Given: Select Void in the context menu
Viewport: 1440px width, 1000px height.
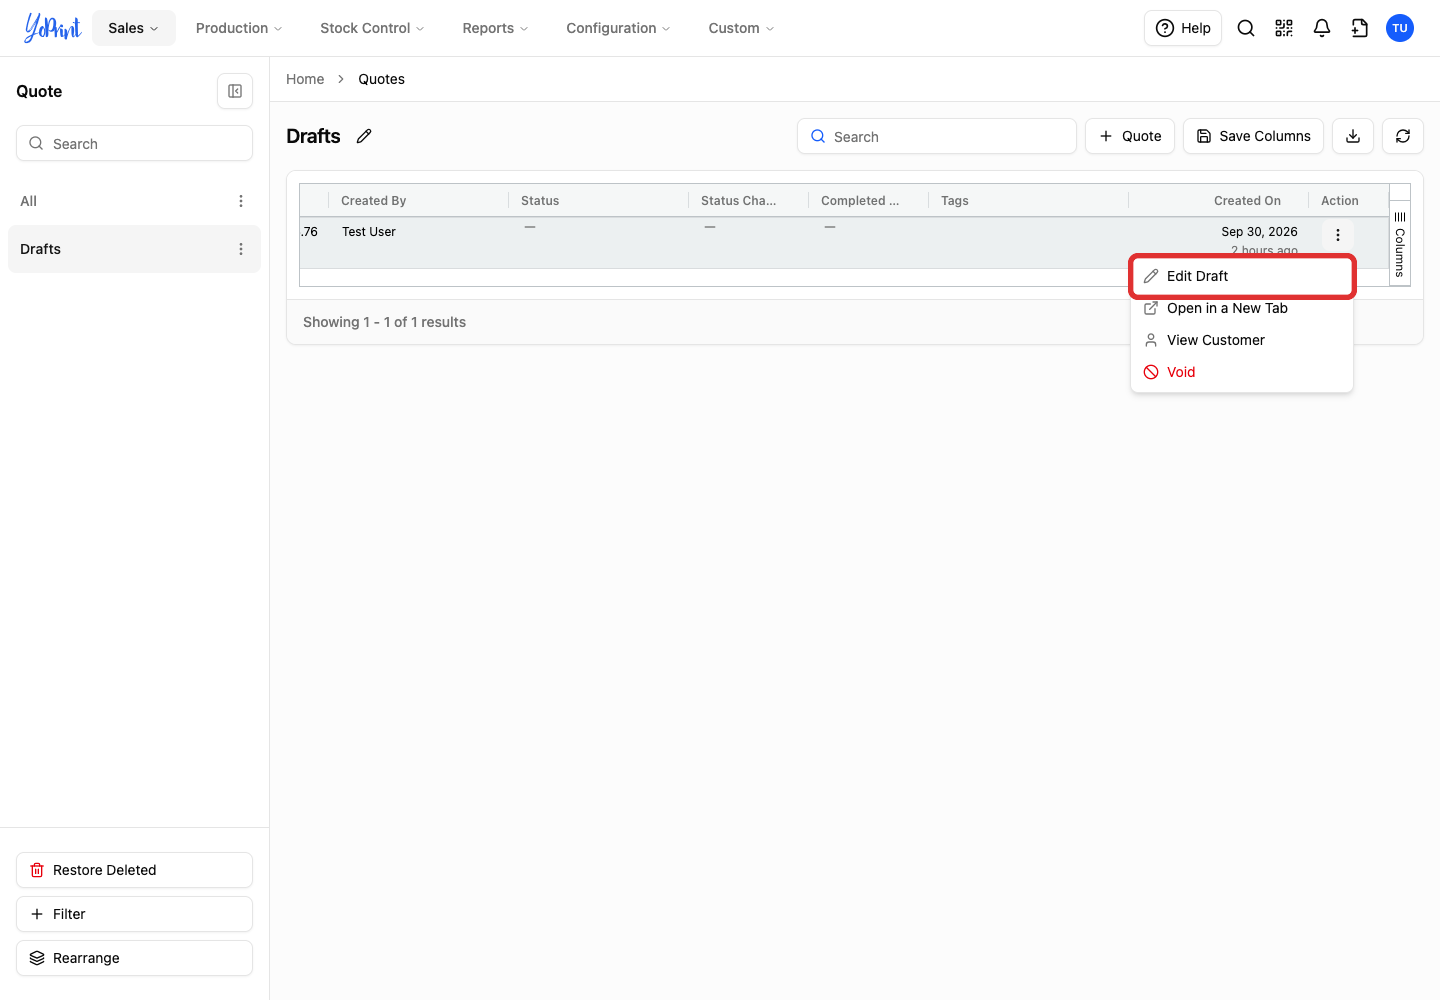Looking at the screenshot, I should (1242, 372).
